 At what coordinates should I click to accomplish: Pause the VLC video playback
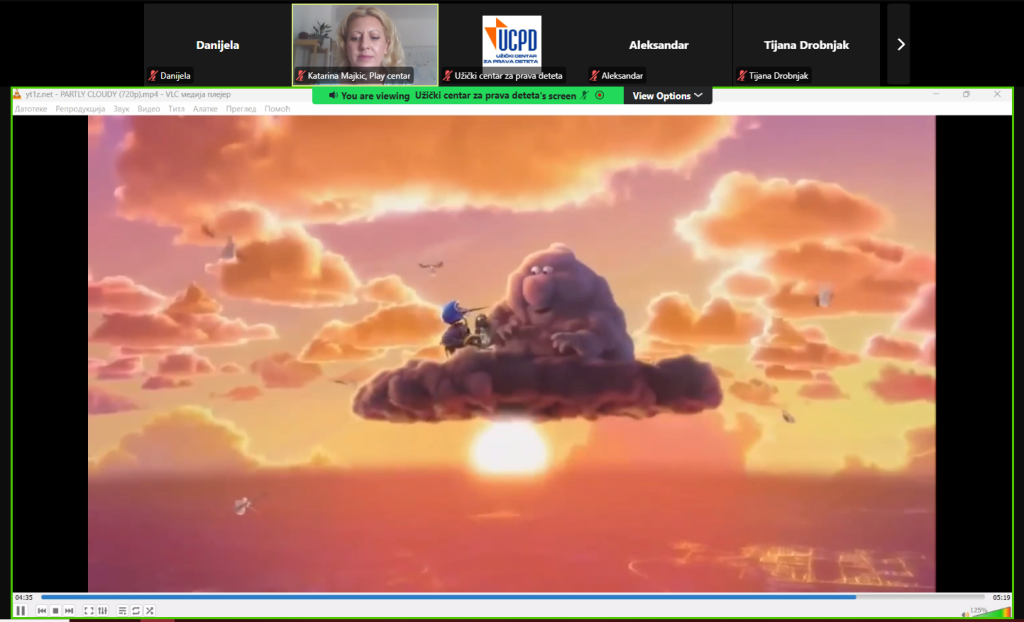[x=21, y=610]
